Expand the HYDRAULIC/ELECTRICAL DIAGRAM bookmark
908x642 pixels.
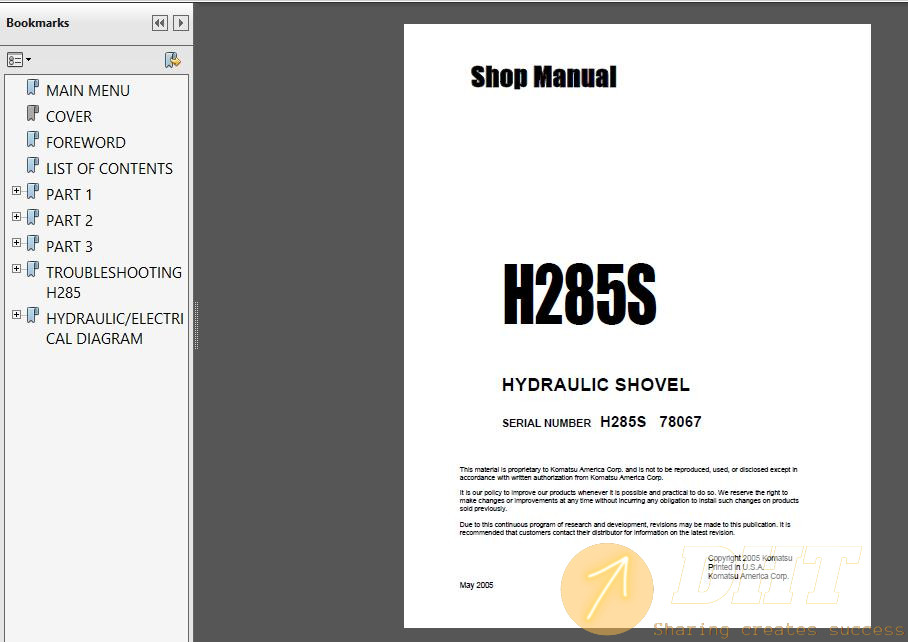(16, 315)
